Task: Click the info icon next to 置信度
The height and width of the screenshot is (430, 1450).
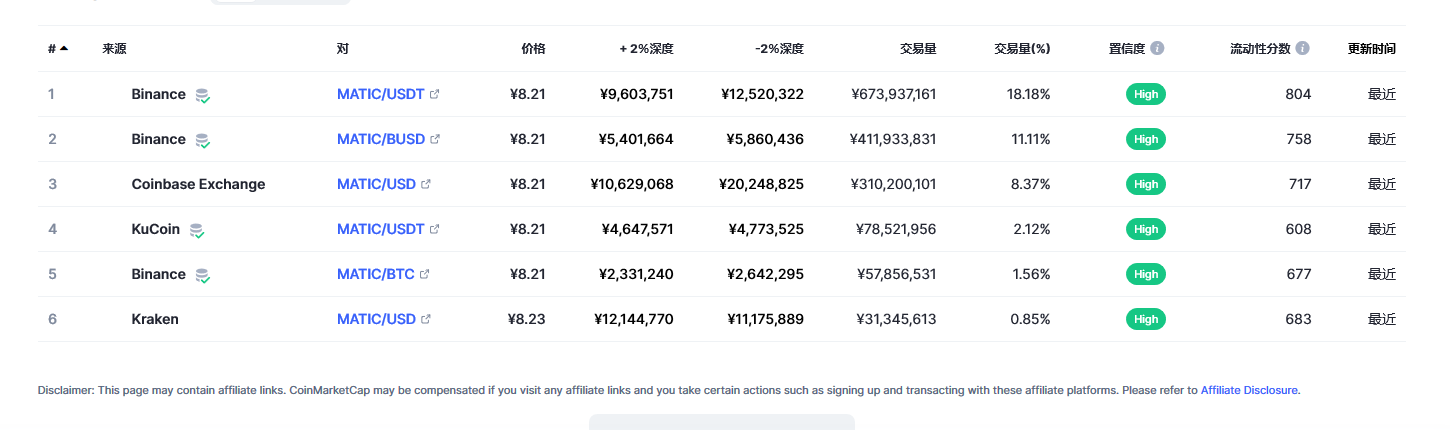Action: tap(1157, 48)
